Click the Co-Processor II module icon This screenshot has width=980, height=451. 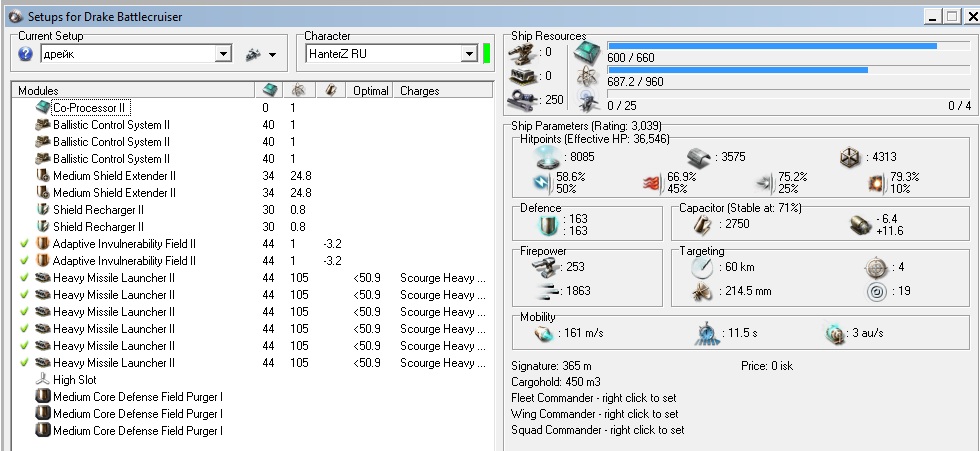point(42,107)
